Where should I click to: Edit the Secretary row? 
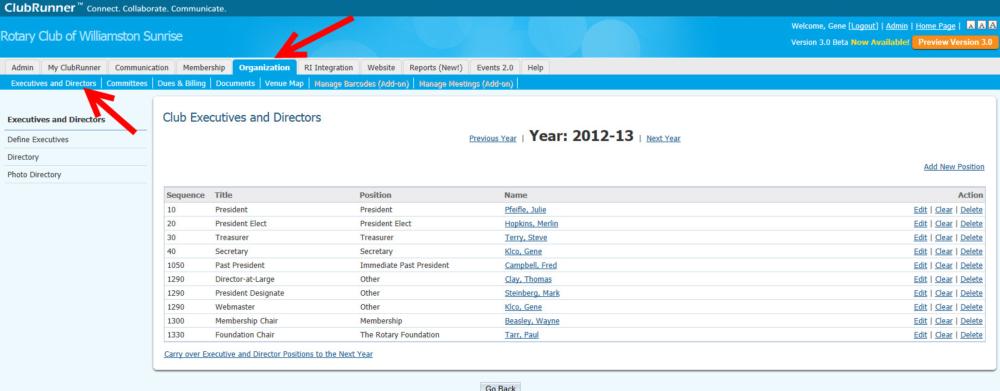coord(920,252)
